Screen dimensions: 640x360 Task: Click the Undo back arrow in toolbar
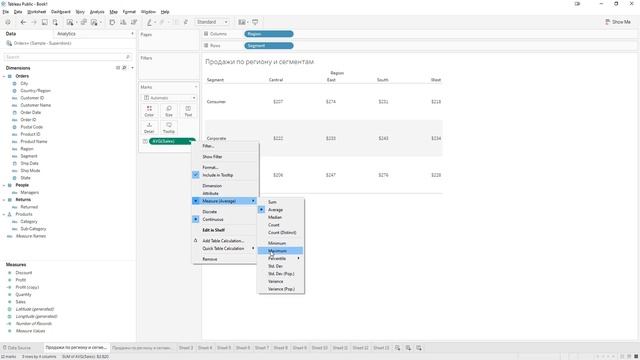[x=23, y=22]
